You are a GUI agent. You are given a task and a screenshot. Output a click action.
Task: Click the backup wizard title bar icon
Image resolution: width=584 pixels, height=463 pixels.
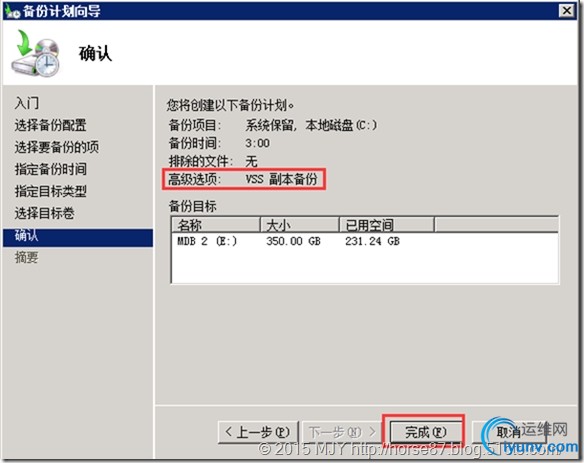[12, 11]
